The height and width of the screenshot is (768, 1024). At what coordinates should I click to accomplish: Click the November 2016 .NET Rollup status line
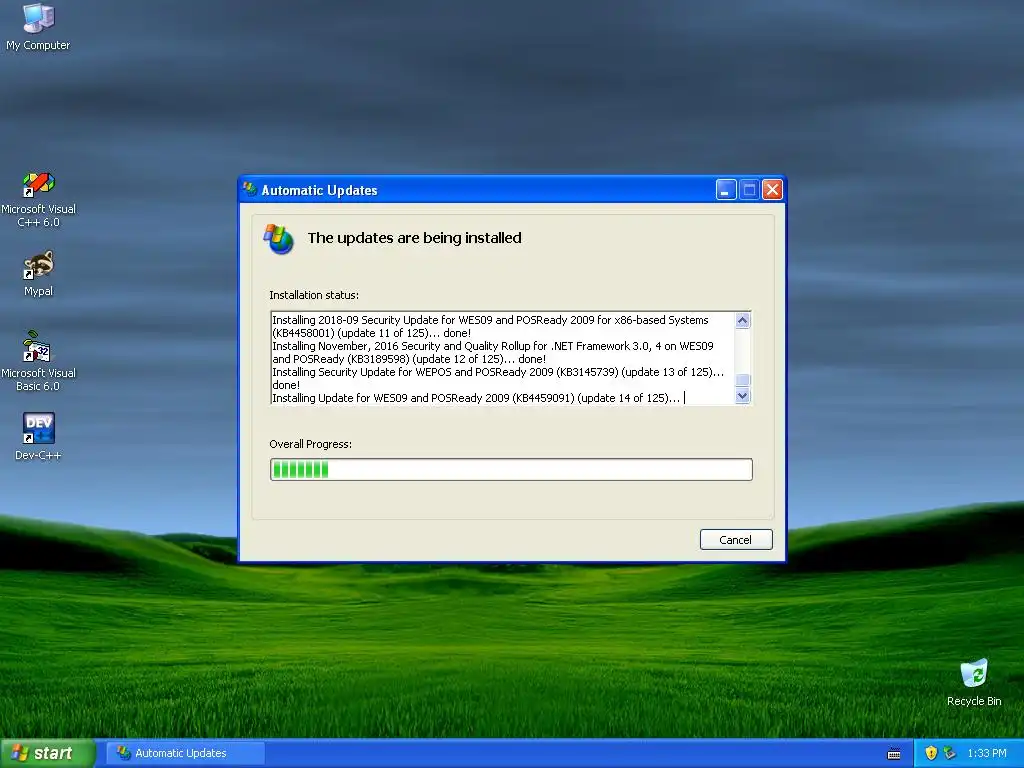click(493, 352)
